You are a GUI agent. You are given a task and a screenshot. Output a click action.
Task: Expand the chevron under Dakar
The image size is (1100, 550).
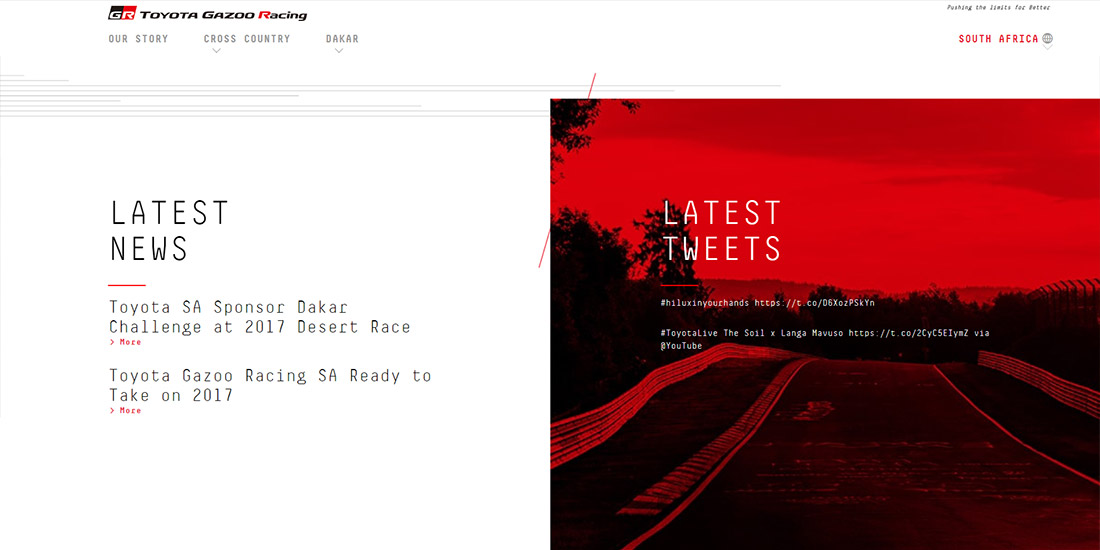339,51
